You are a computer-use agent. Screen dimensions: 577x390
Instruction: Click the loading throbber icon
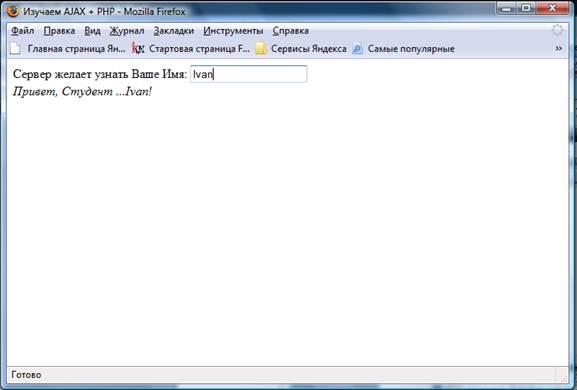tap(557, 30)
